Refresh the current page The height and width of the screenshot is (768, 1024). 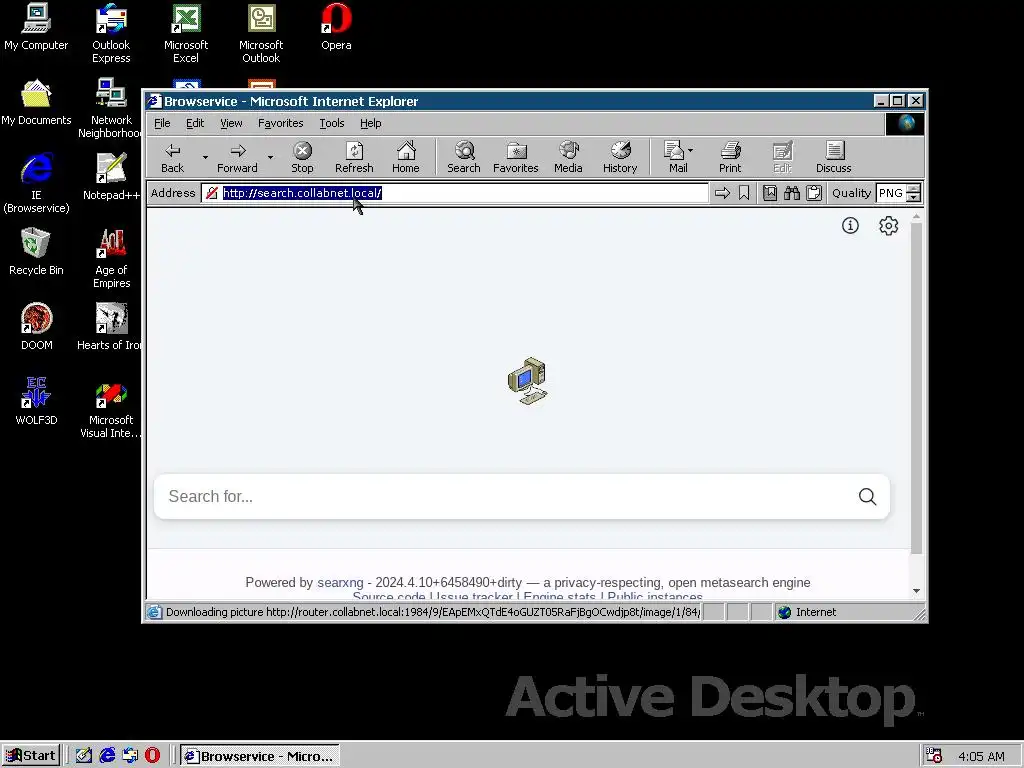pyautogui.click(x=354, y=157)
